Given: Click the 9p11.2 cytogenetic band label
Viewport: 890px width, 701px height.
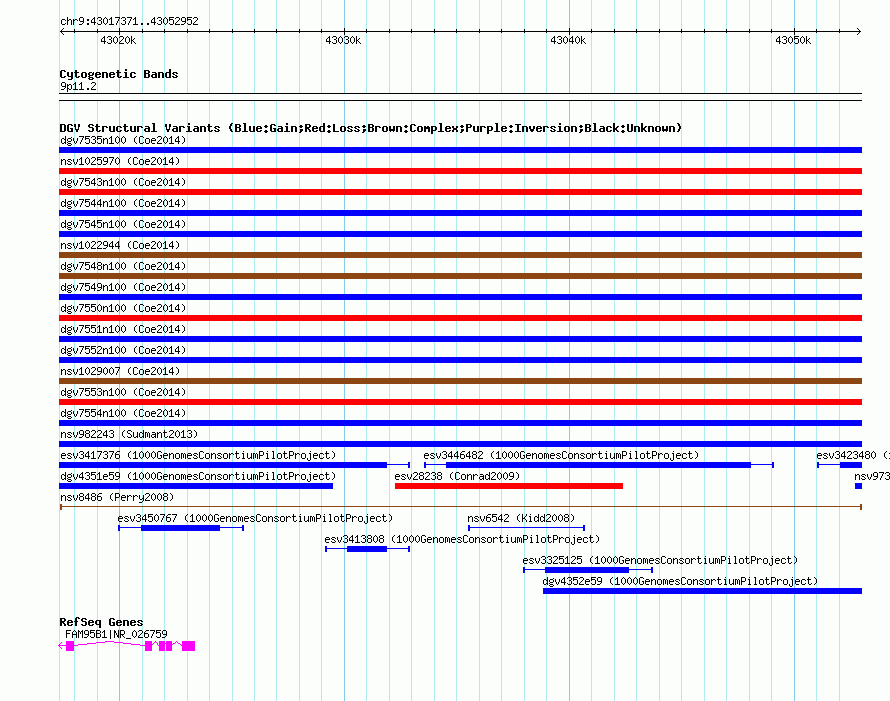Looking at the screenshot, I should (78, 86).
